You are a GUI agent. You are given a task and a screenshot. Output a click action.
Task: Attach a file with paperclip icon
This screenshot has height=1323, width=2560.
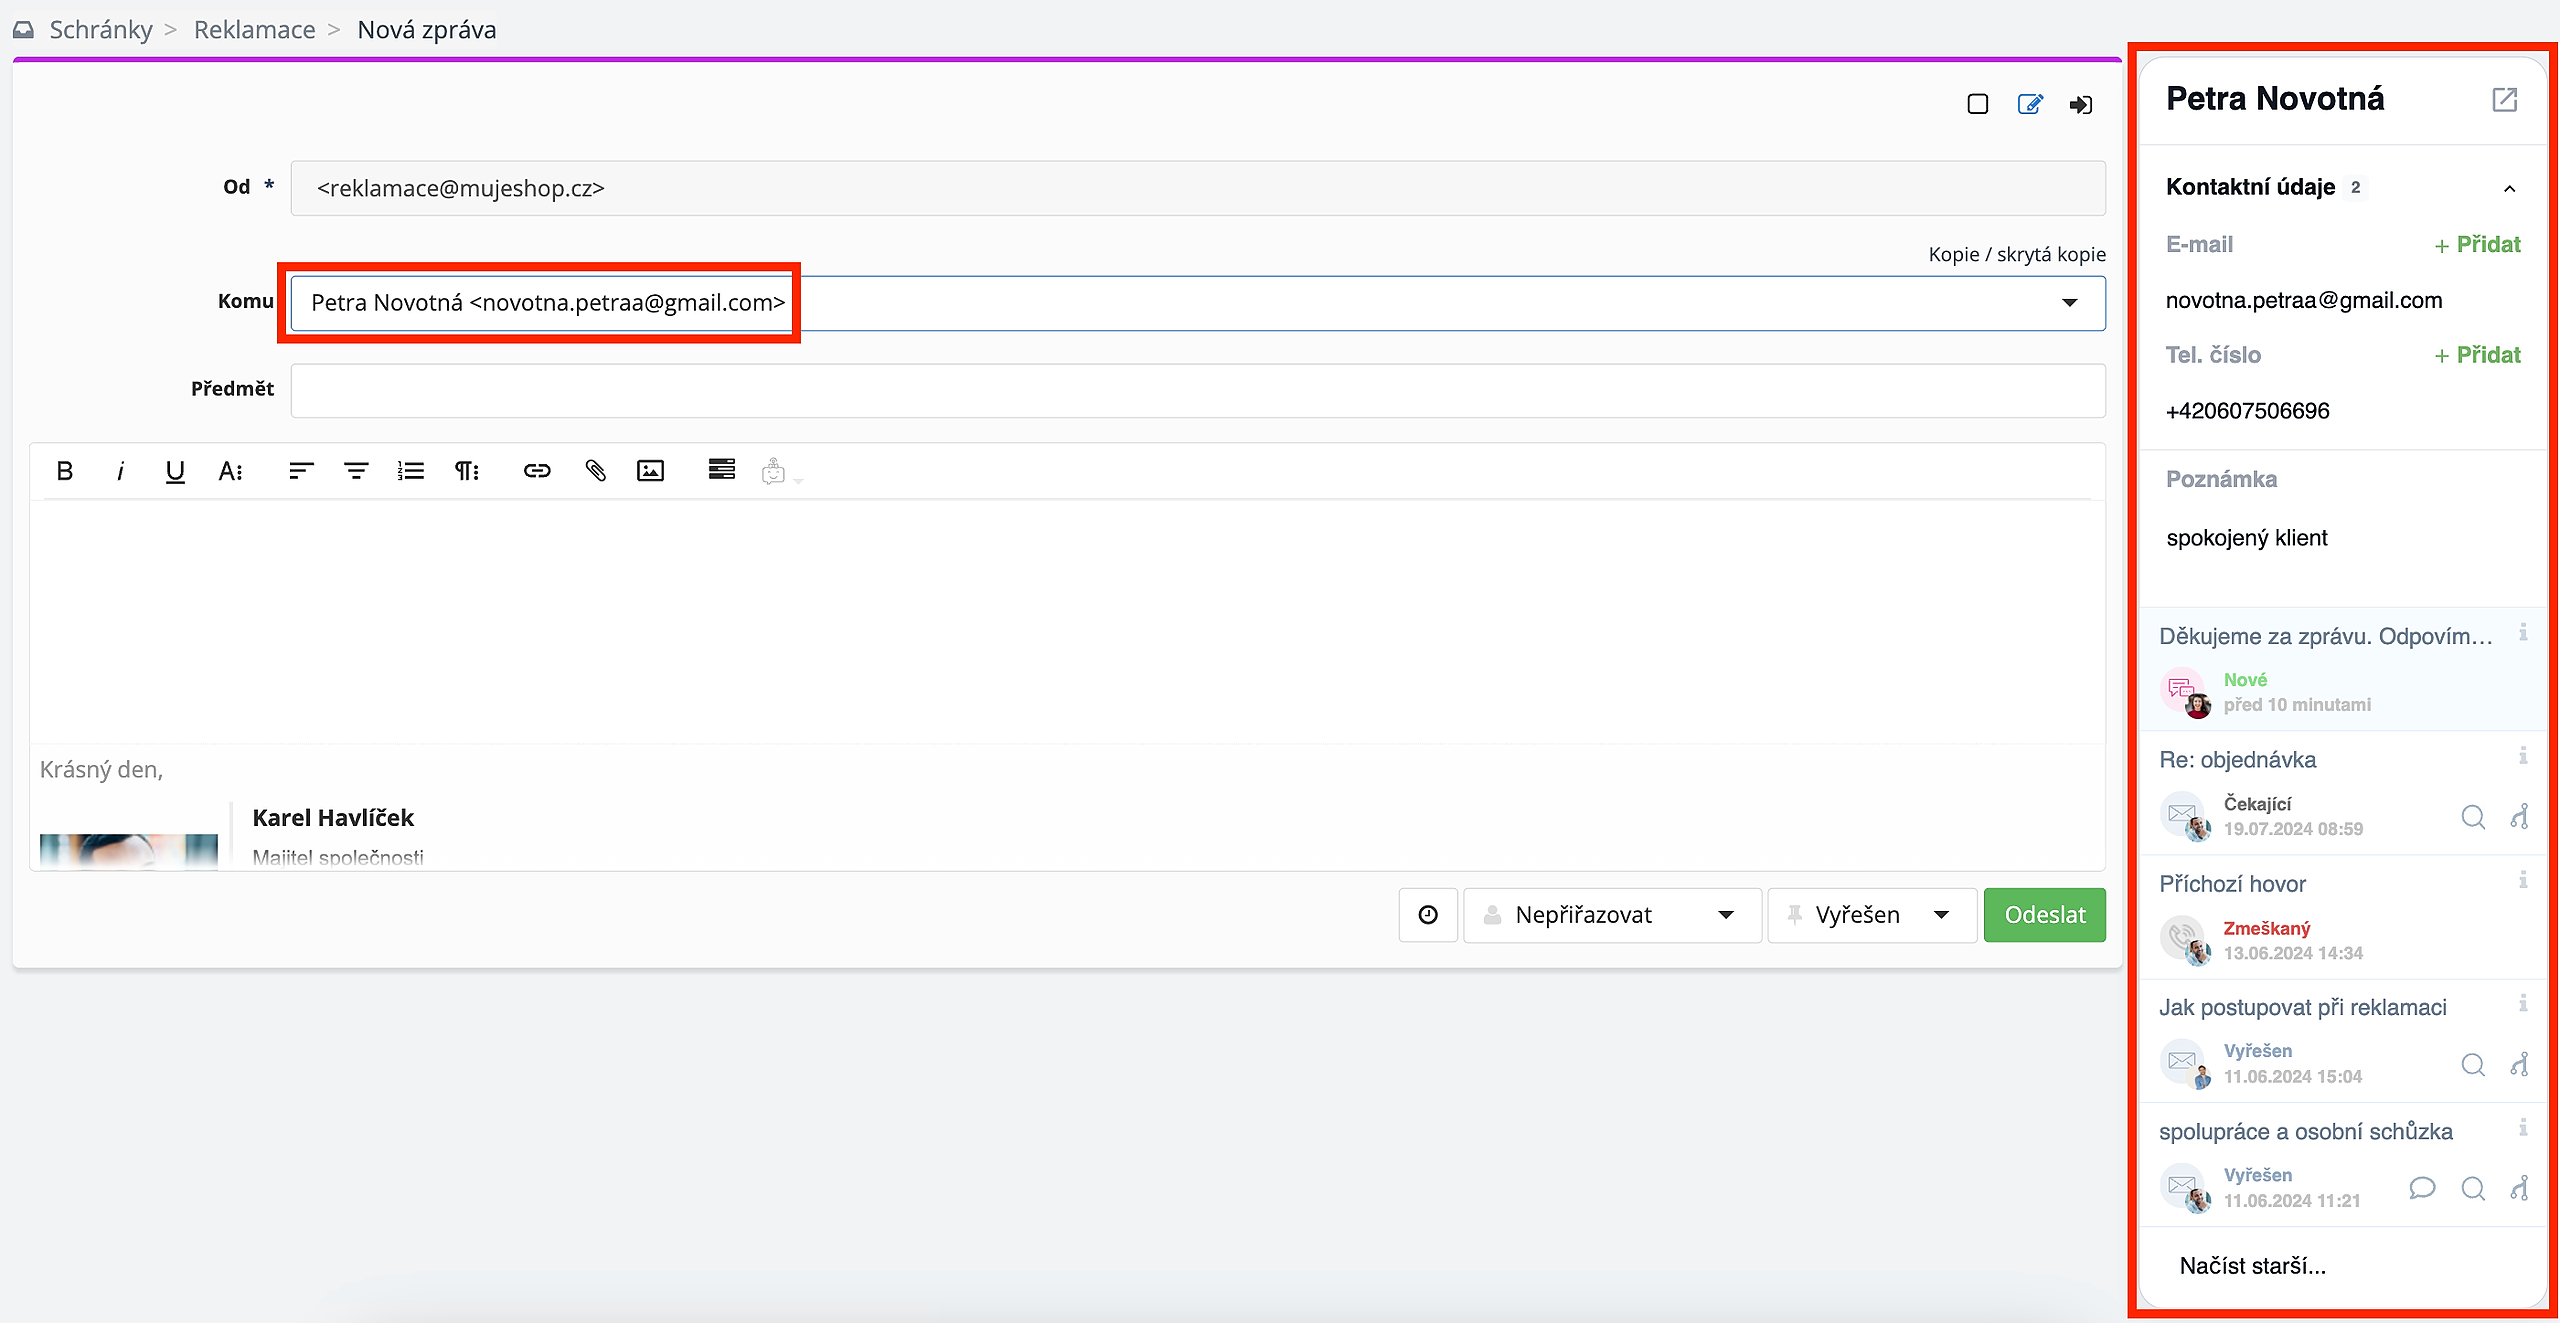(595, 471)
